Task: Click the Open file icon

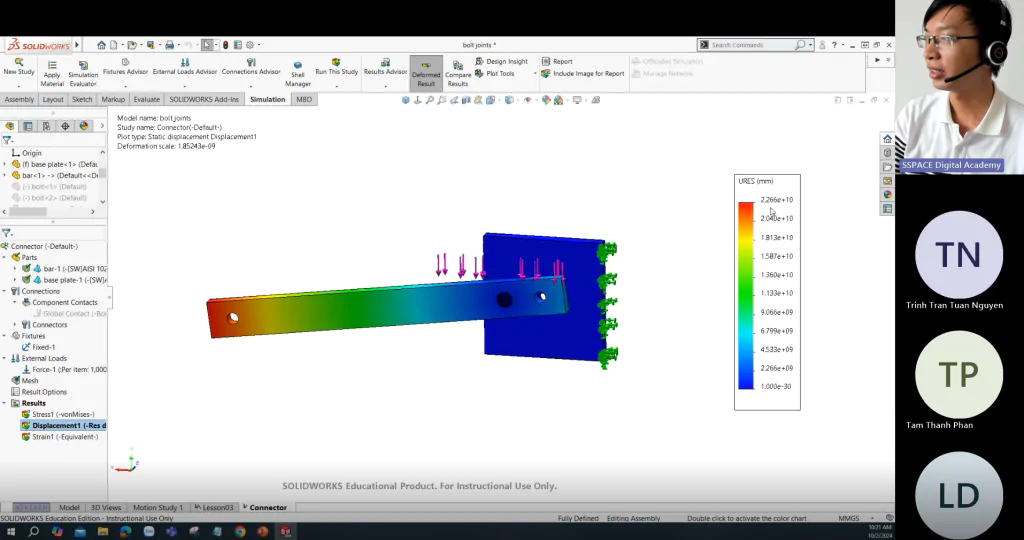Action: (x=132, y=45)
